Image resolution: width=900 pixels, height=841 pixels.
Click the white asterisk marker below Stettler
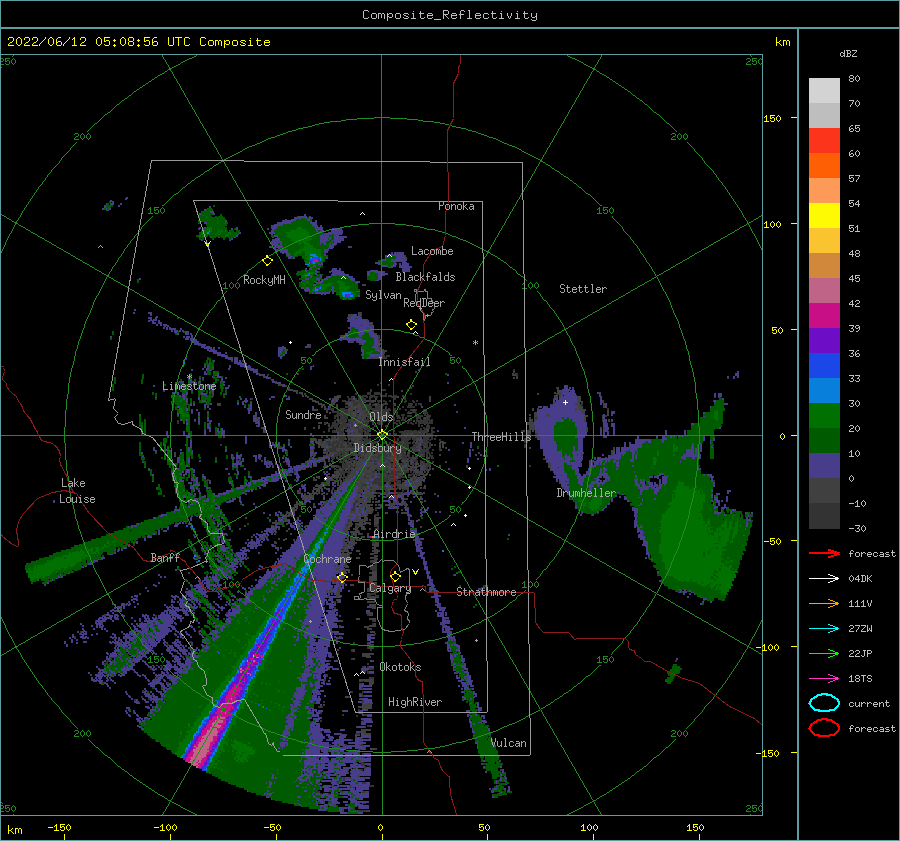tap(475, 343)
